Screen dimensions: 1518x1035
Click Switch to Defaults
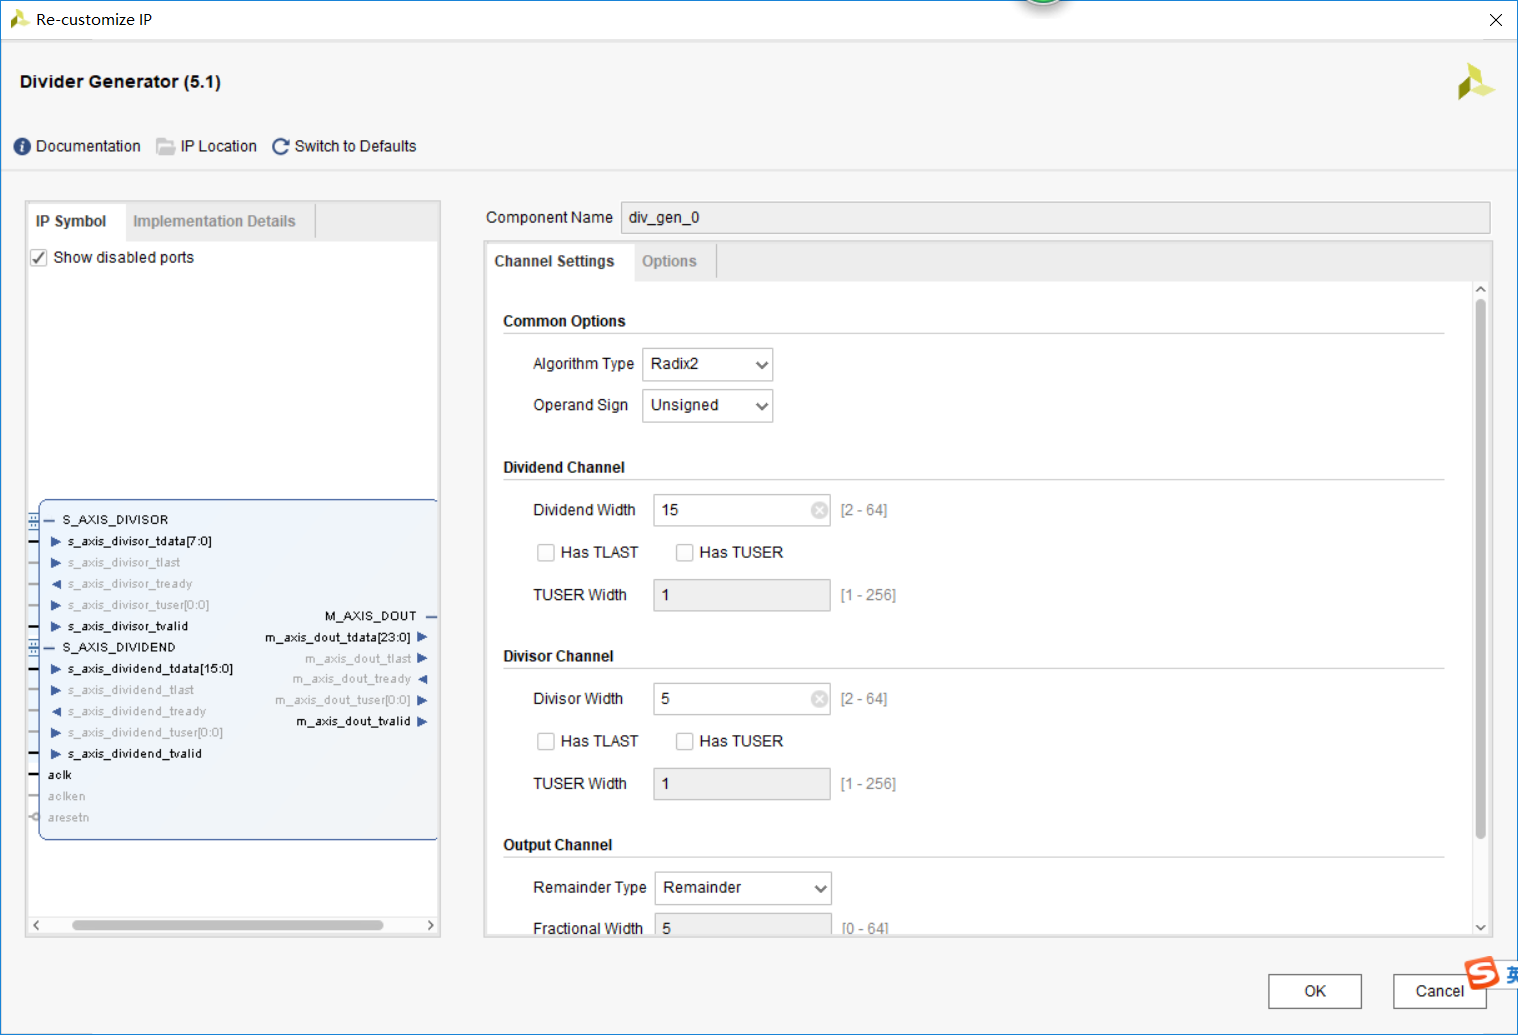click(x=355, y=146)
